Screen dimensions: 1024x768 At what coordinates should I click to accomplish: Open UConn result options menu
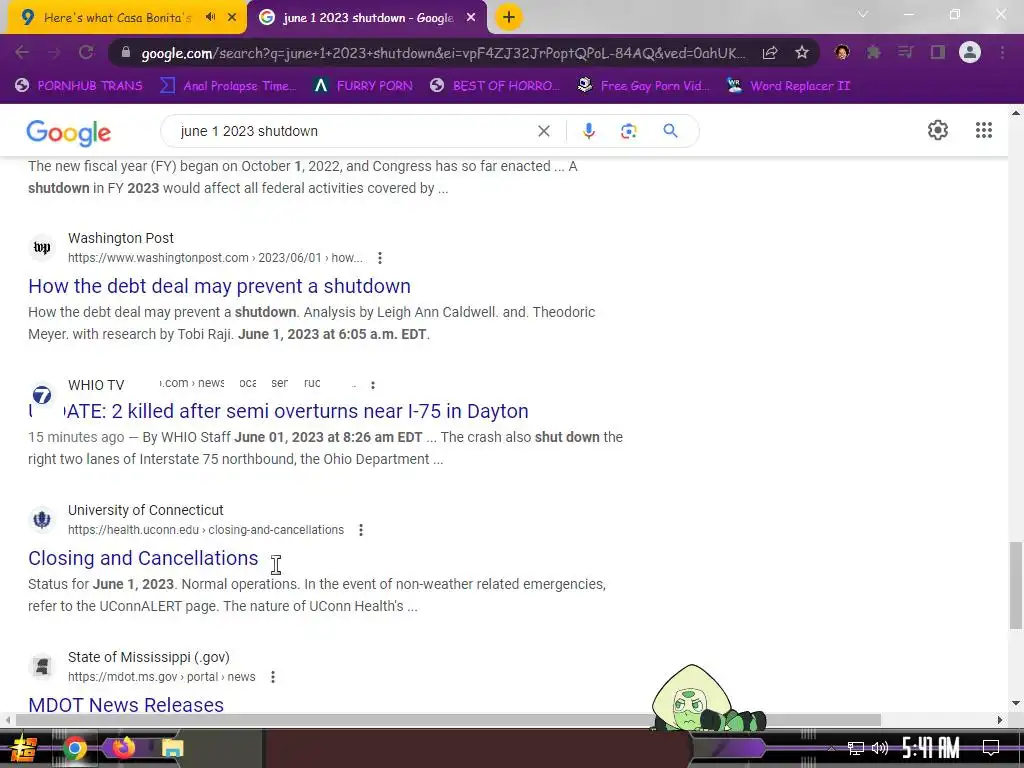click(360, 530)
